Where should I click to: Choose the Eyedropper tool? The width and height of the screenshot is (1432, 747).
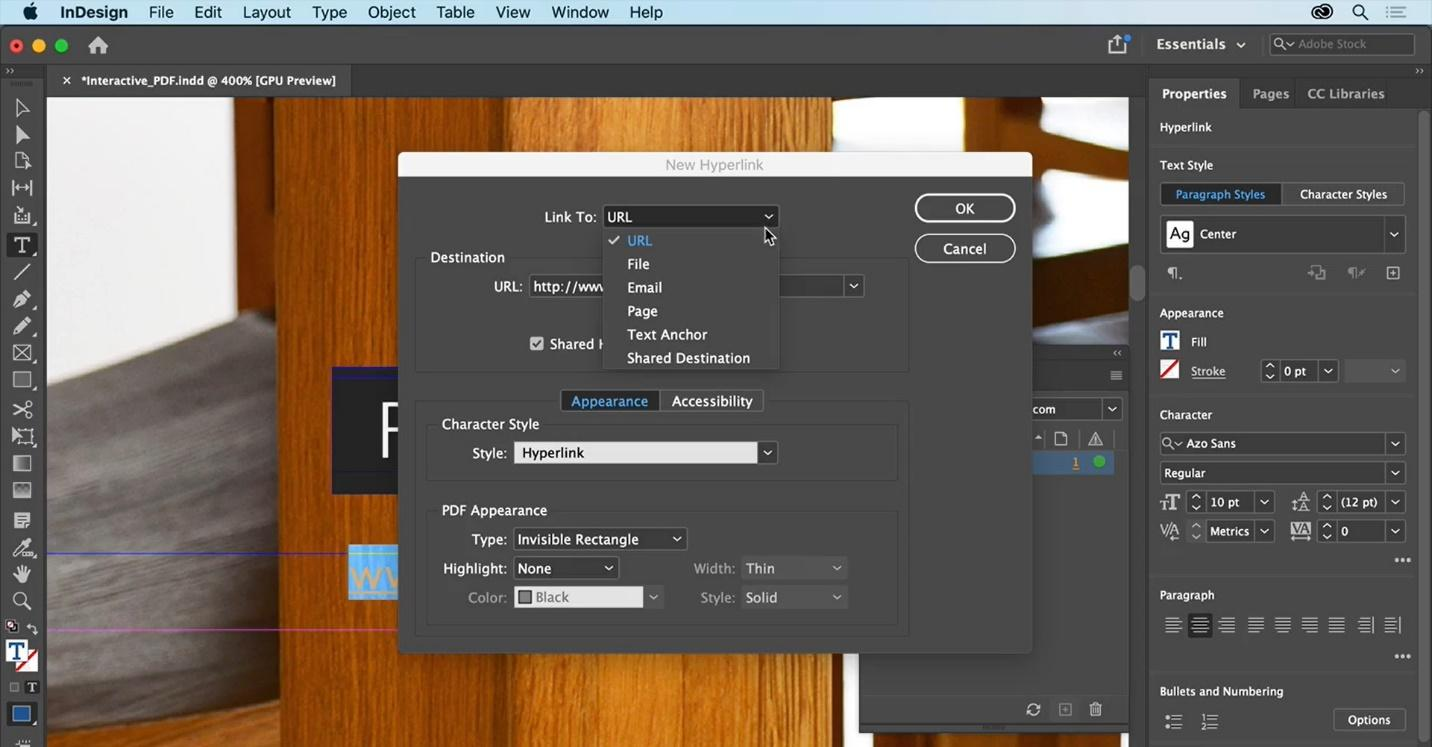[22, 546]
